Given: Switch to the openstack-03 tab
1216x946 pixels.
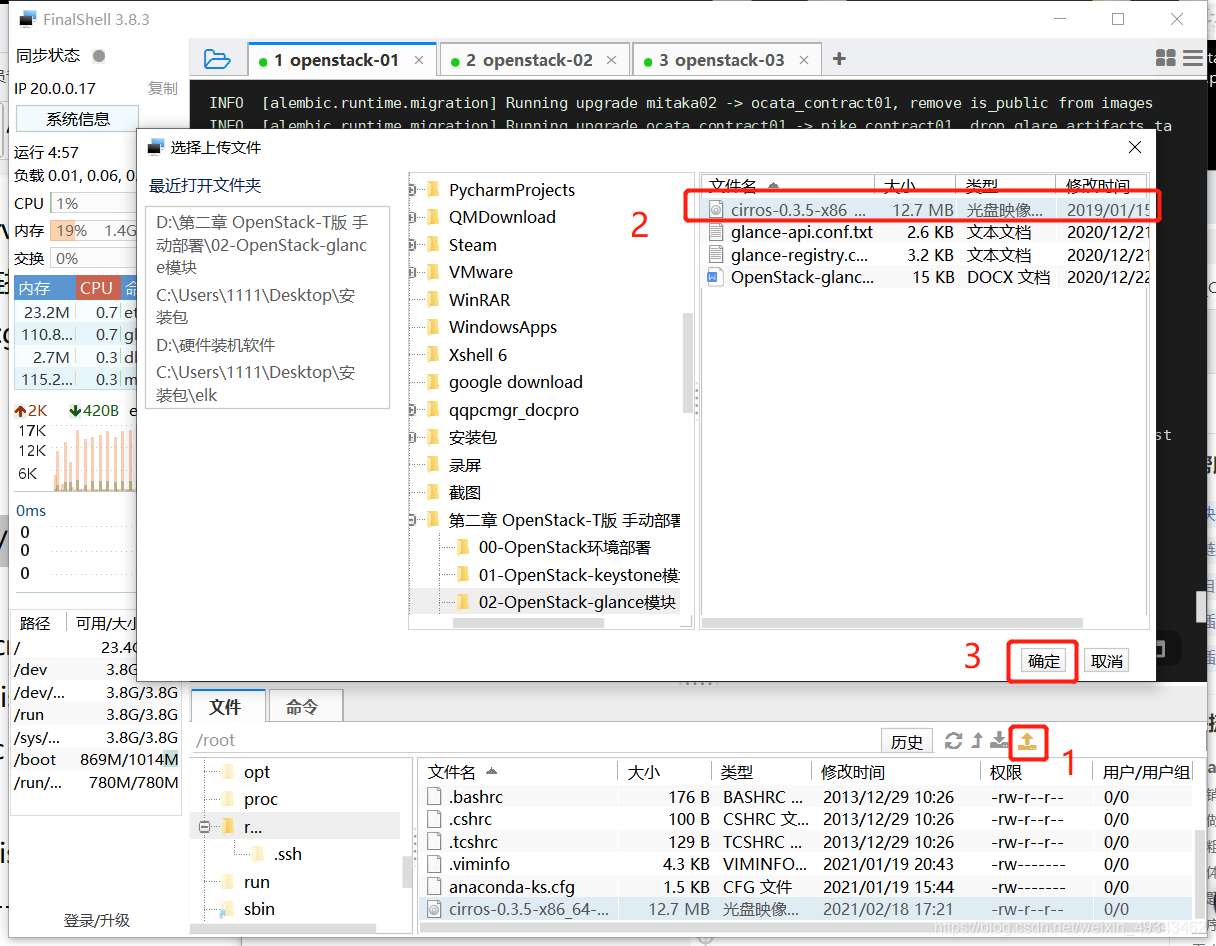Looking at the screenshot, I should pyautogui.click(x=727, y=60).
